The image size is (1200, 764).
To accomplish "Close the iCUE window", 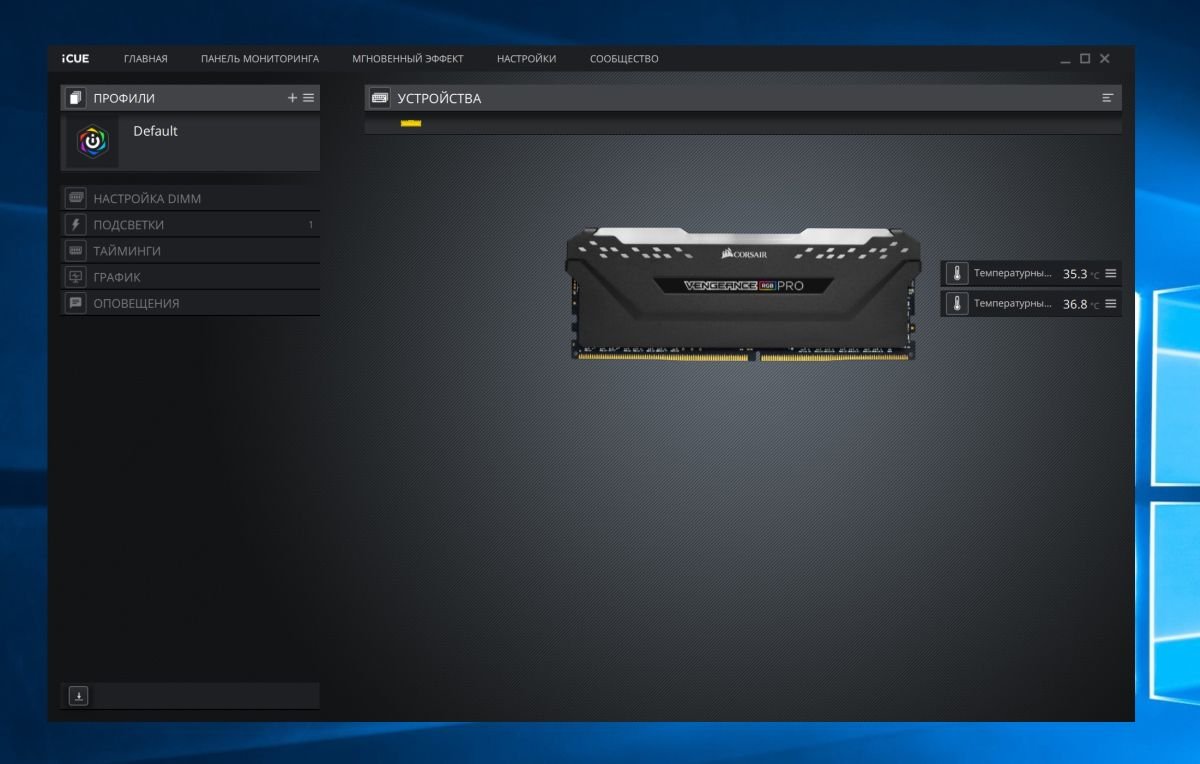I will (x=1105, y=59).
